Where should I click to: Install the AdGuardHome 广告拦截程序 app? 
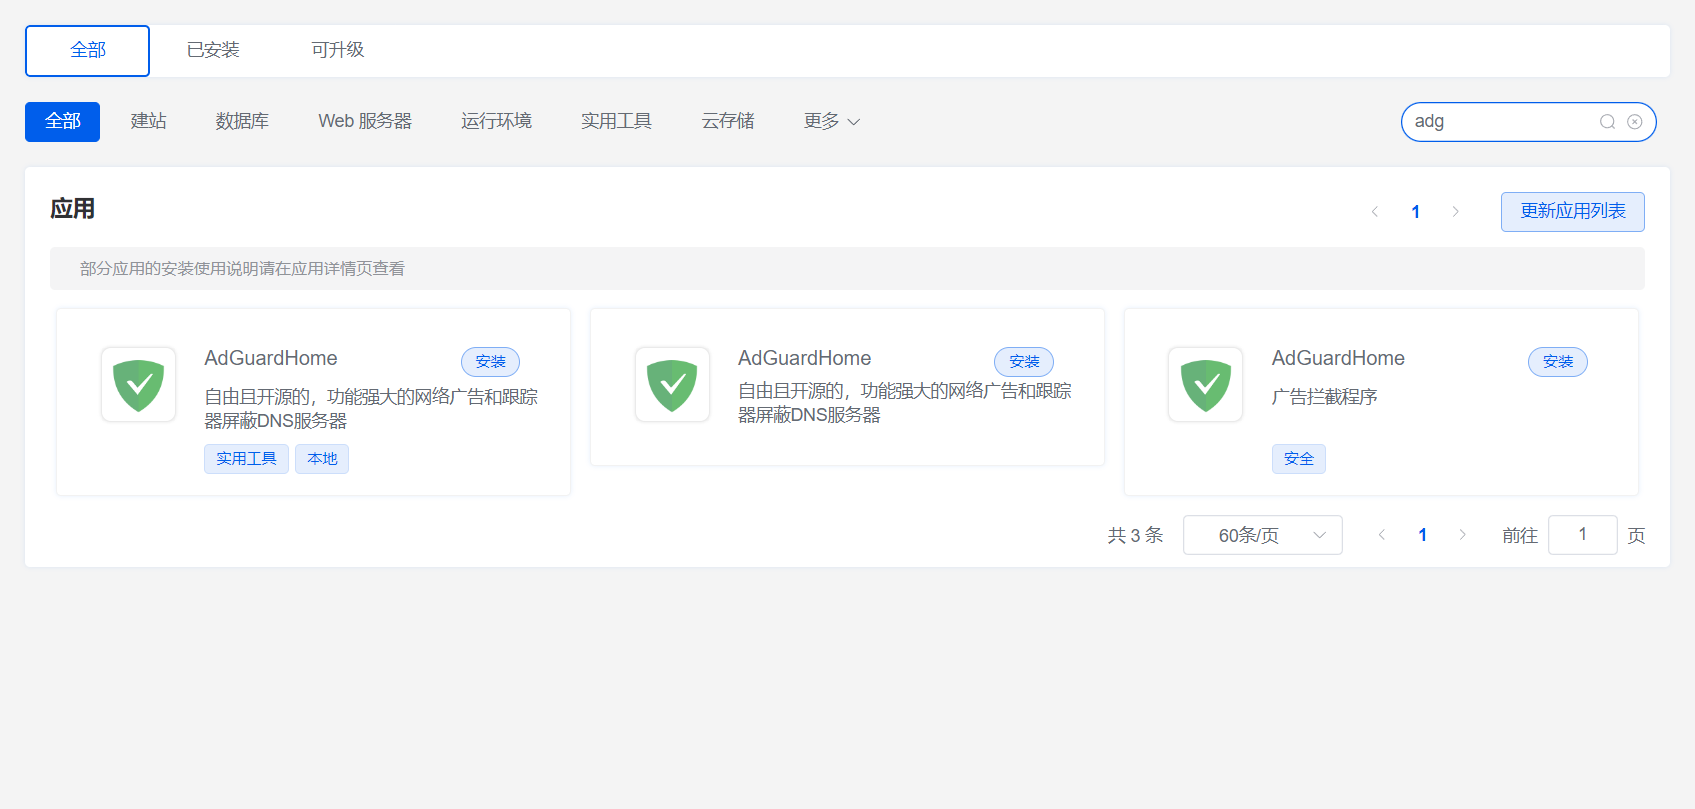point(1558,362)
